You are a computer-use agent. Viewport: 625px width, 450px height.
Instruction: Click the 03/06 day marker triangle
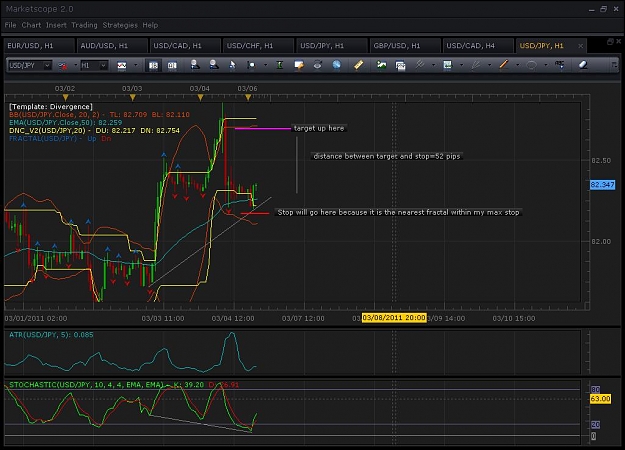pyautogui.click(x=248, y=97)
